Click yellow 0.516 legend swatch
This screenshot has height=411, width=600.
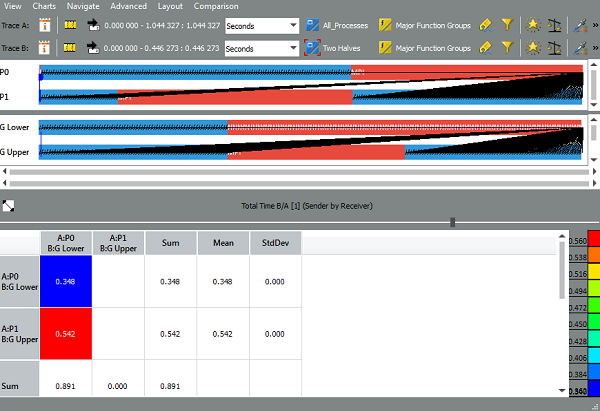(594, 271)
